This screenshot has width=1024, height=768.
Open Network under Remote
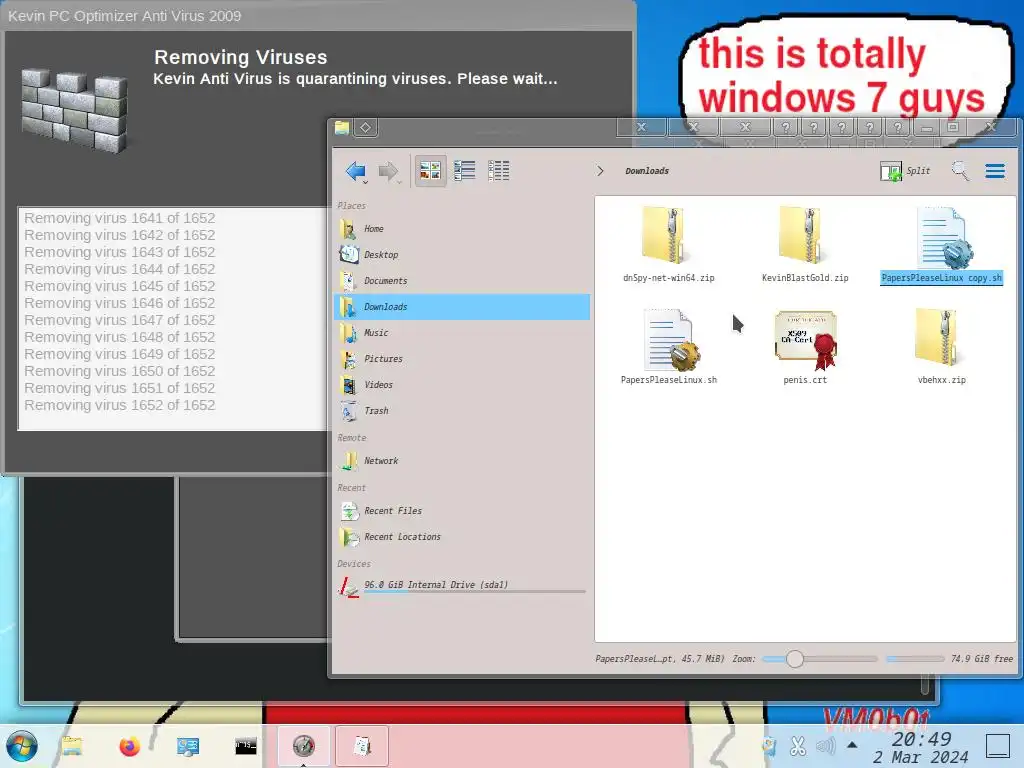[464, 460]
